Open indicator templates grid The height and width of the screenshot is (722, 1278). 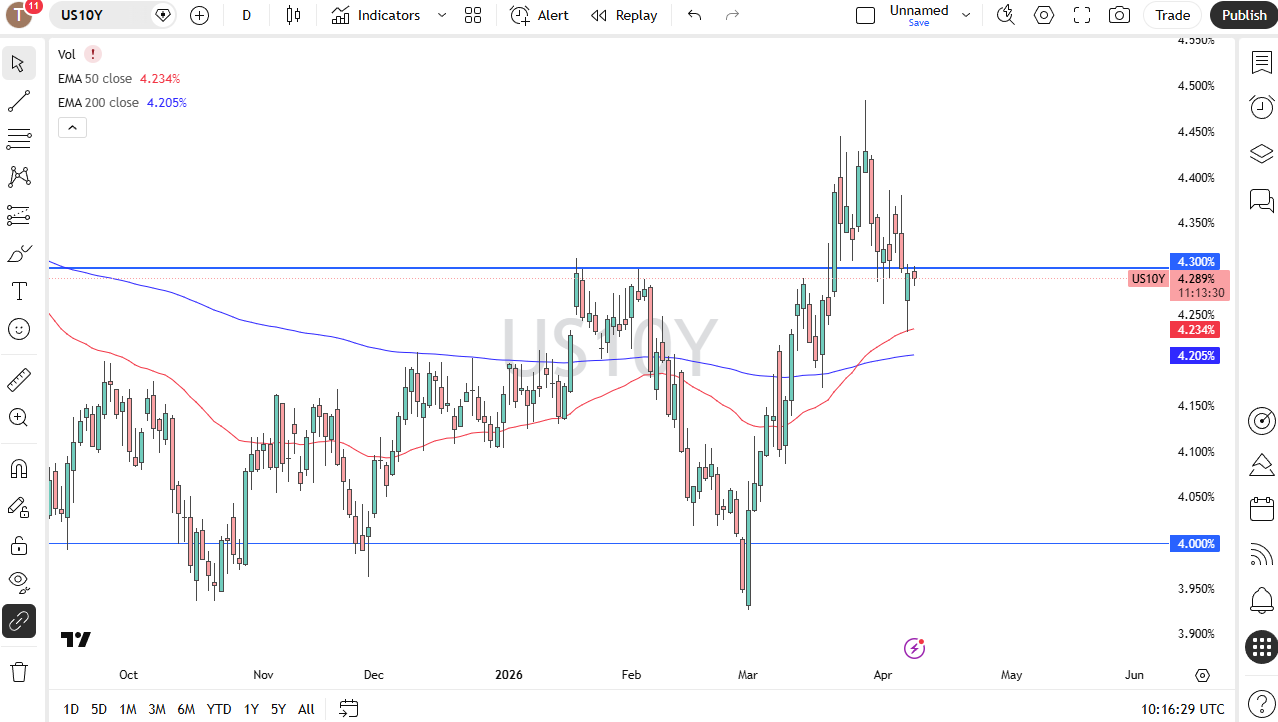click(x=473, y=15)
